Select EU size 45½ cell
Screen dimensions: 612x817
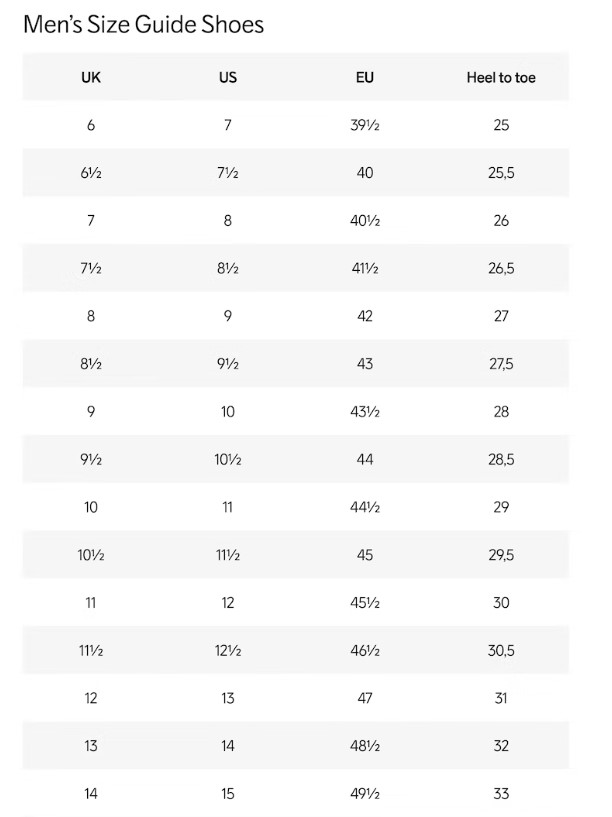click(x=365, y=603)
